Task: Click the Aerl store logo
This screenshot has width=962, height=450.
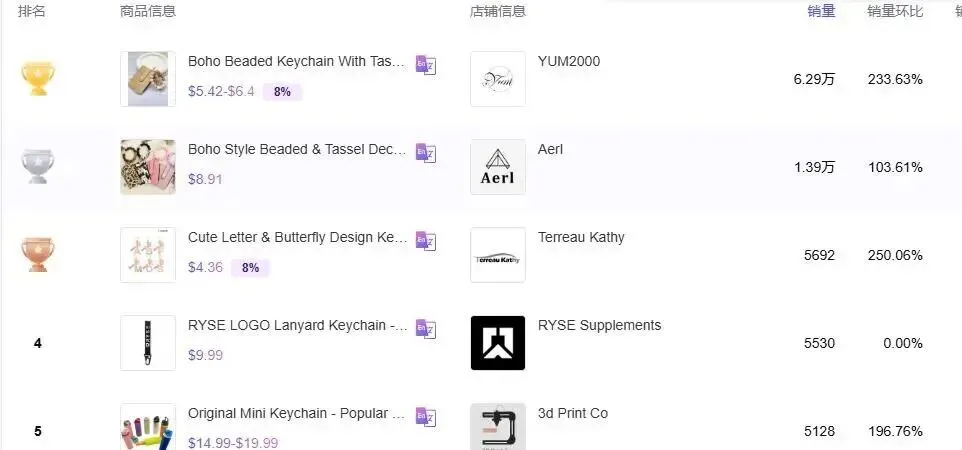Action: 498,167
